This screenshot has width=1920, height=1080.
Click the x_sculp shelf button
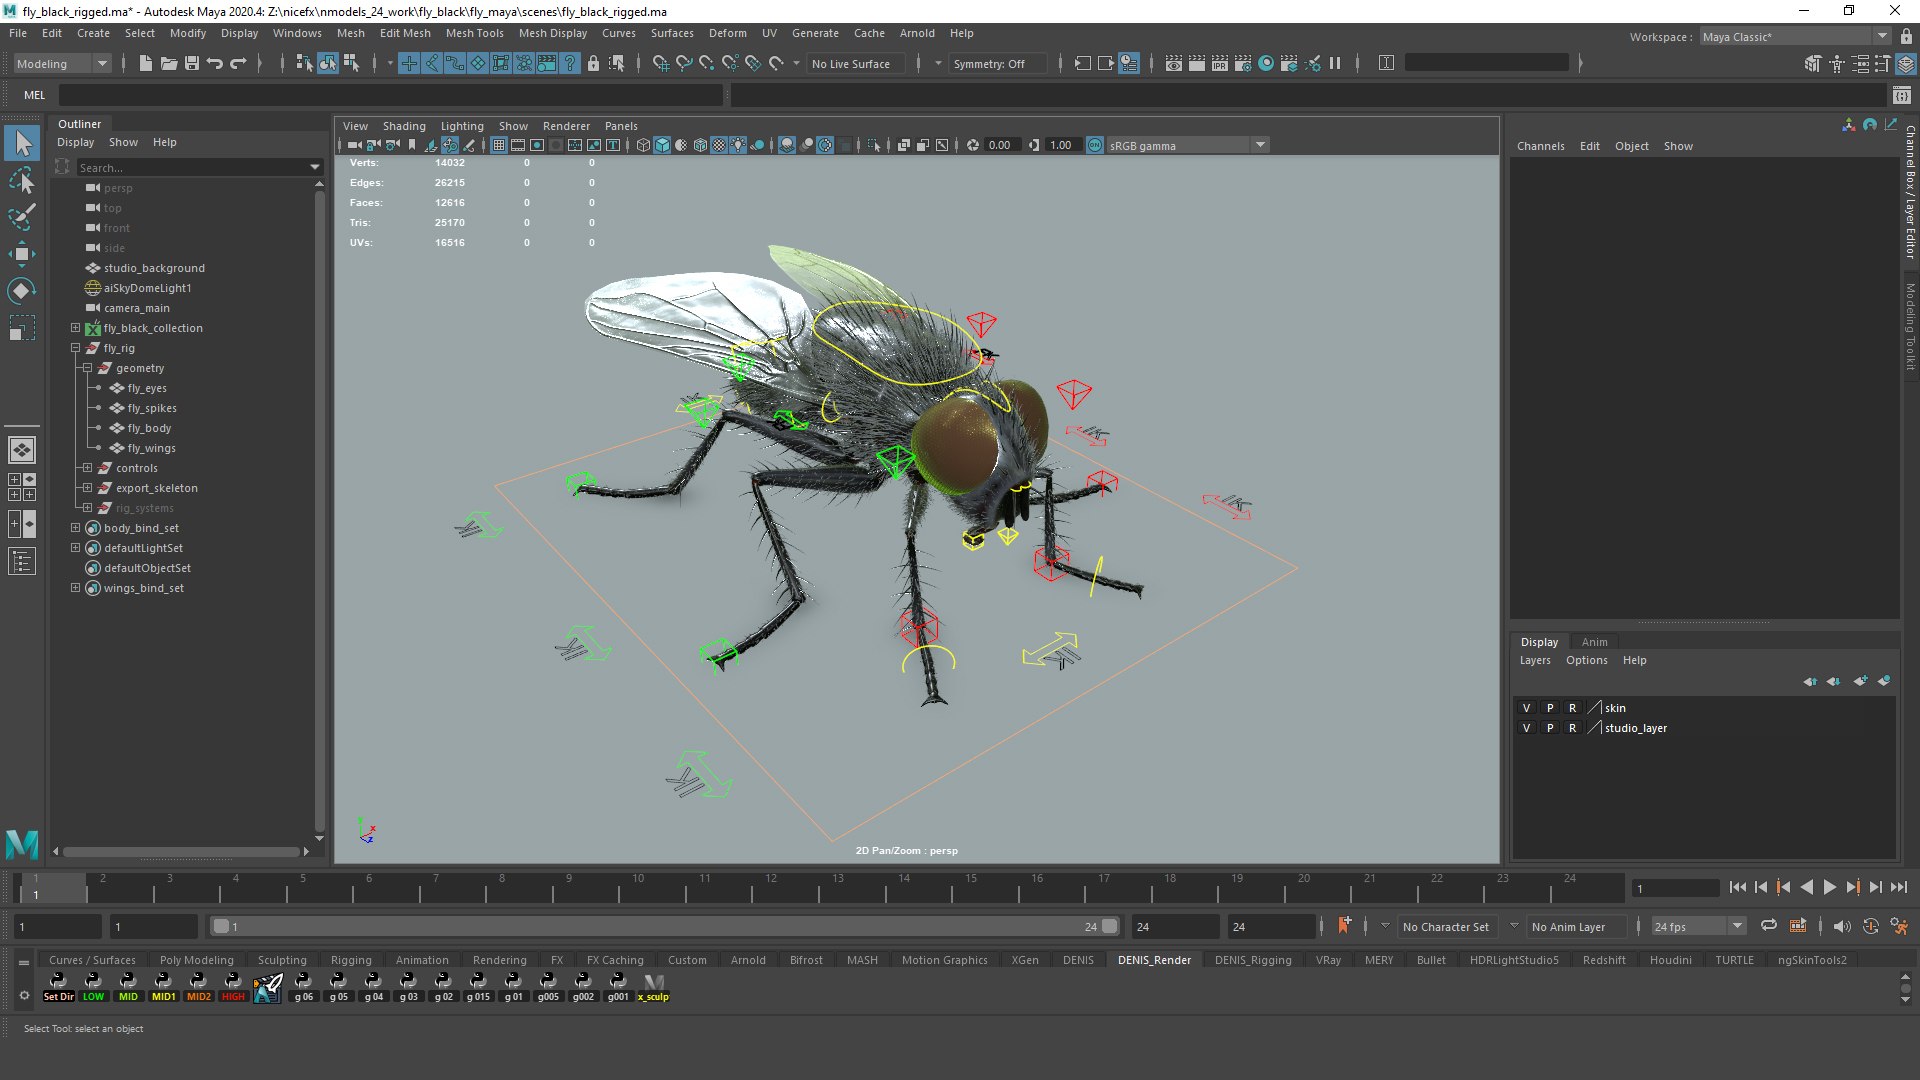click(653, 986)
